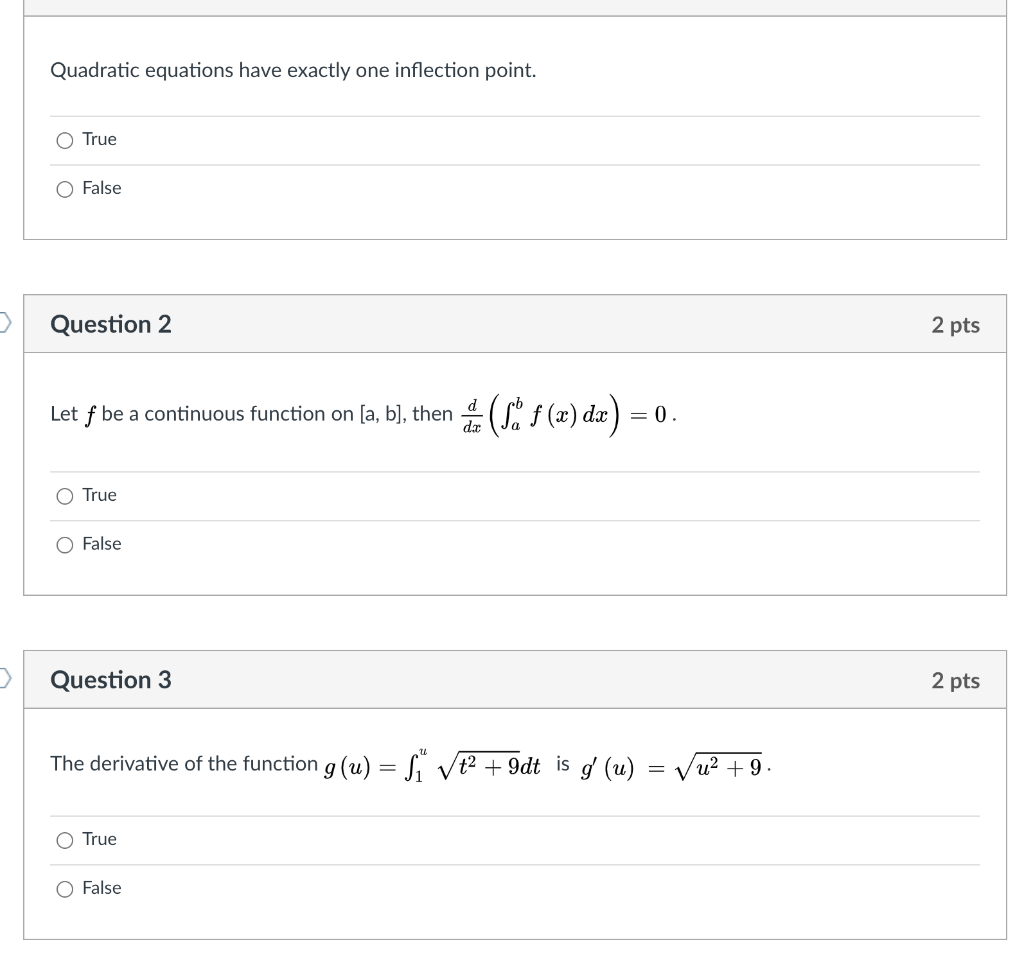The width and height of the screenshot is (1024, 958).
Task: Click the 2 pts label for Question 2
Action: (x=956, y=324)
